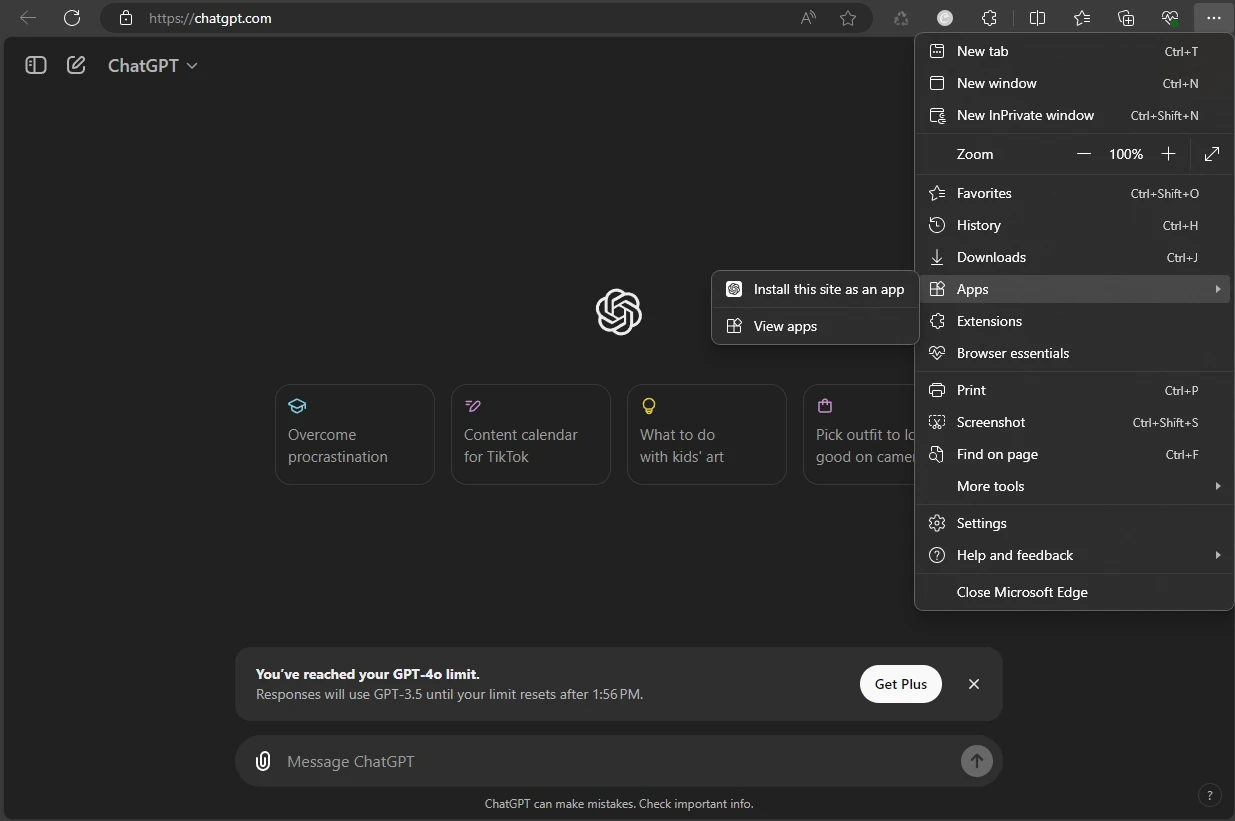Select Find on page
The image size is (1235, 821).
point(1074,454)
